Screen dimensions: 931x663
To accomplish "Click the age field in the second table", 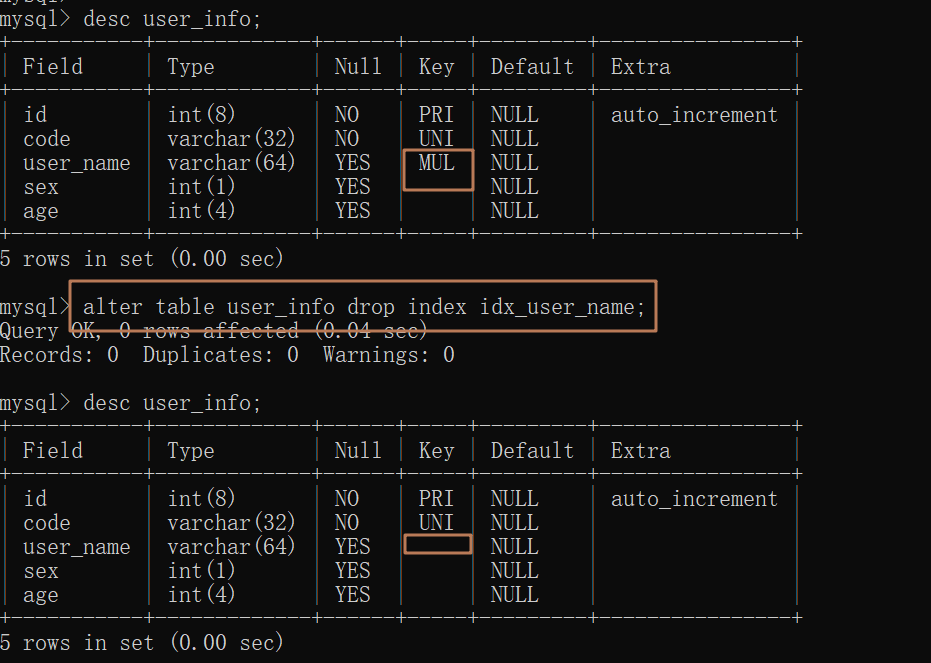I will coord(41,595).
